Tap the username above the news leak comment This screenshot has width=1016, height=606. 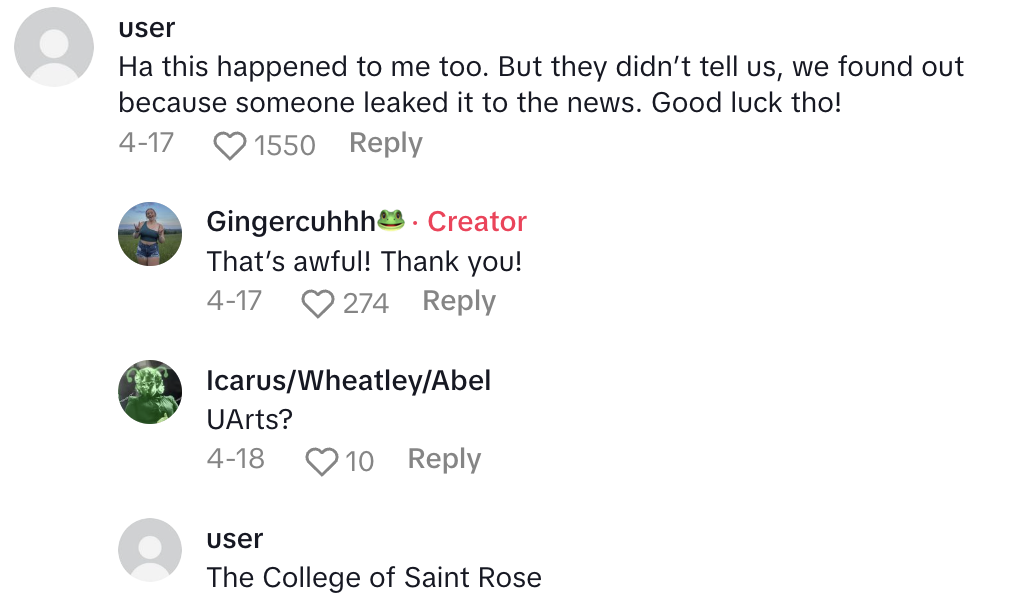tap(146, 29)
